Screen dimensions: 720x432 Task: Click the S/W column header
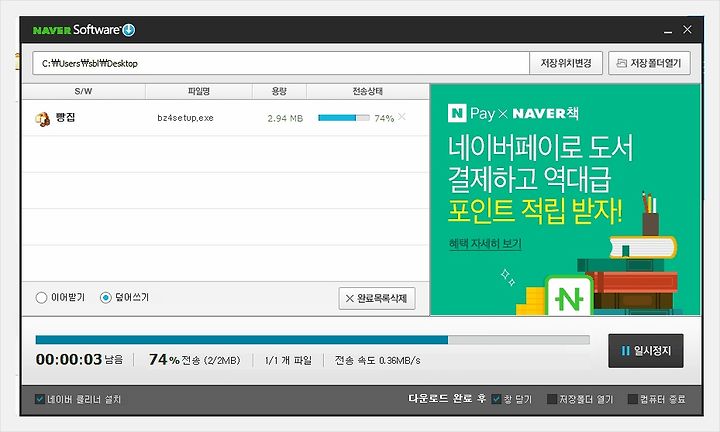(x=83, y=91)
